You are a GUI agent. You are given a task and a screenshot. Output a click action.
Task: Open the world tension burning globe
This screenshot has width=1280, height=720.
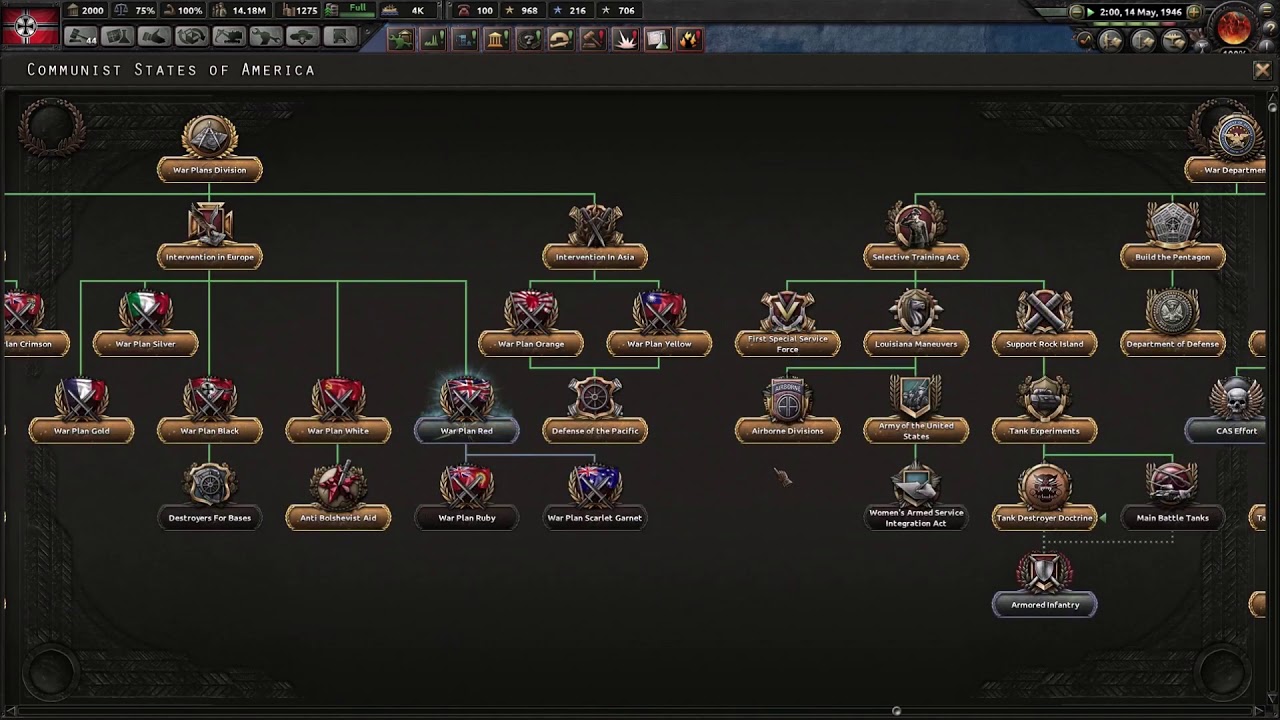(x=1234, y=27)
